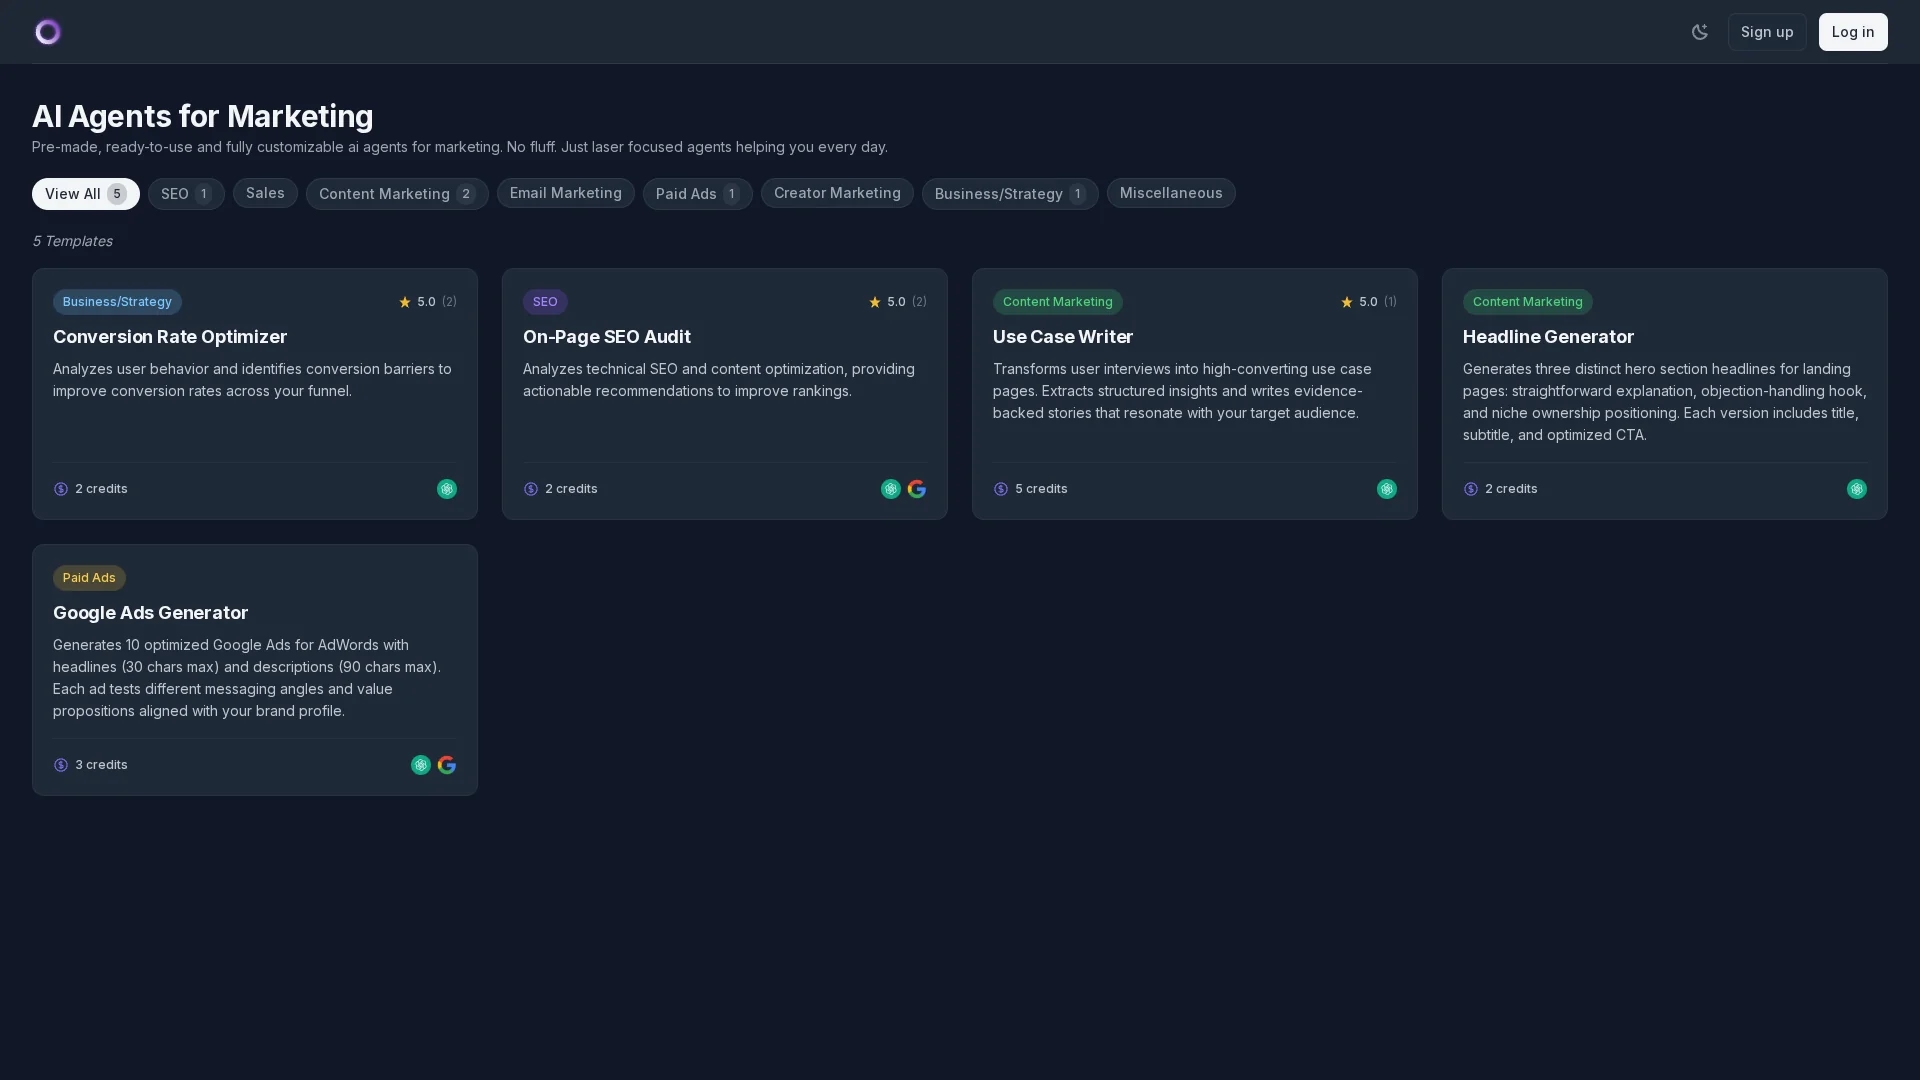Open the Use Case Writer template card
This screenshot has width=1920, height=1080.
coord(1194,394)
